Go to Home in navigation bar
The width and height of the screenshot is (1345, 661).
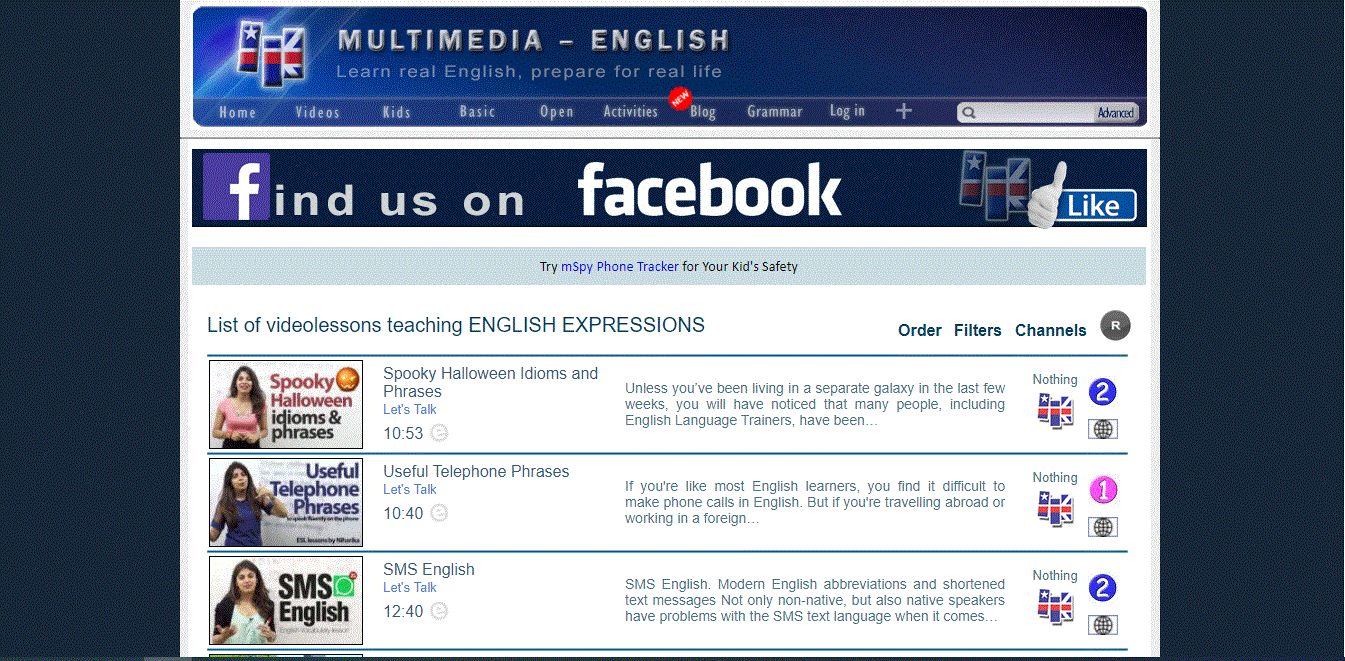[238, 112]
